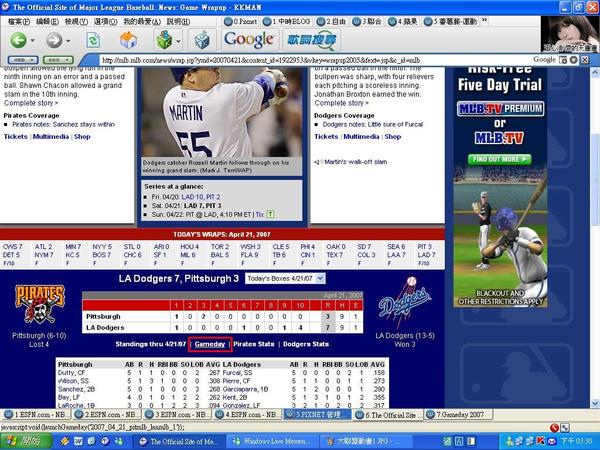Click the Refresh page icon

coord(93,40)
